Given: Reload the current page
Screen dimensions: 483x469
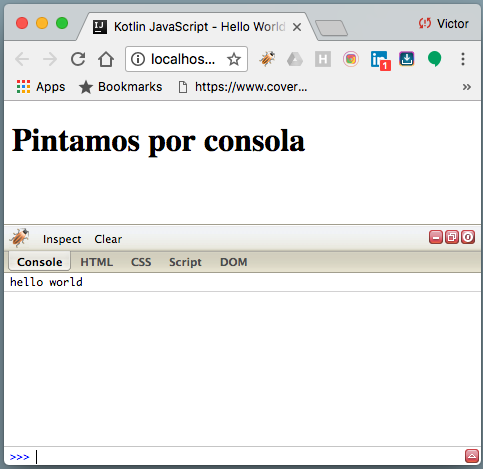Looking at the screenshot, I should coord(78,59).
